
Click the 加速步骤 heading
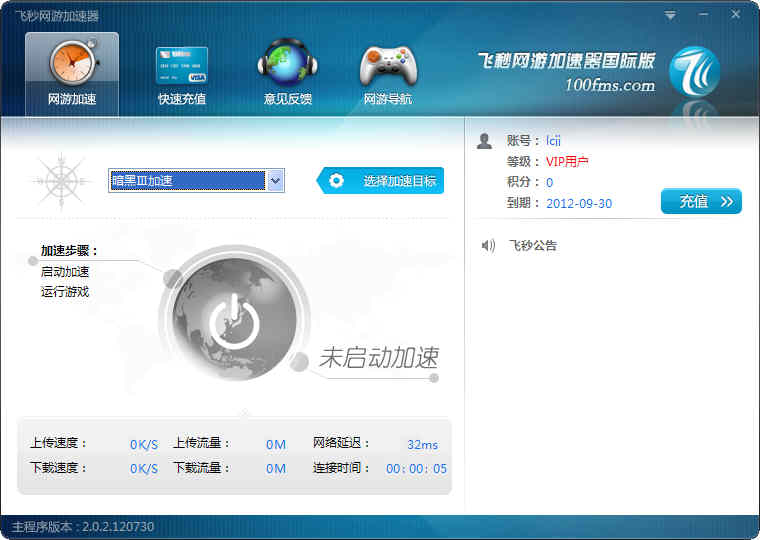69,251
